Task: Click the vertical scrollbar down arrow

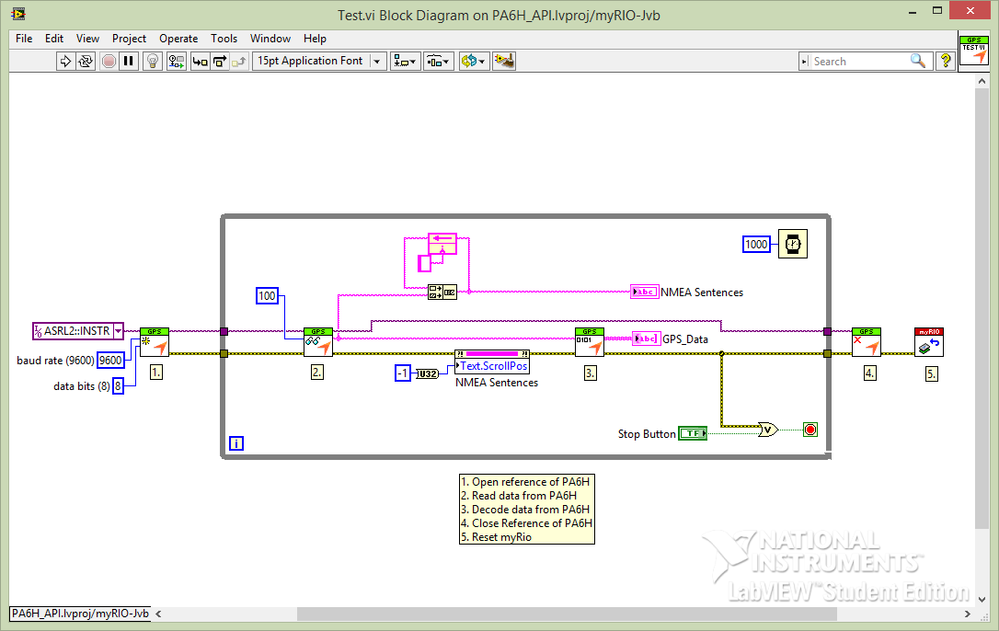Action: pos(982,599)
